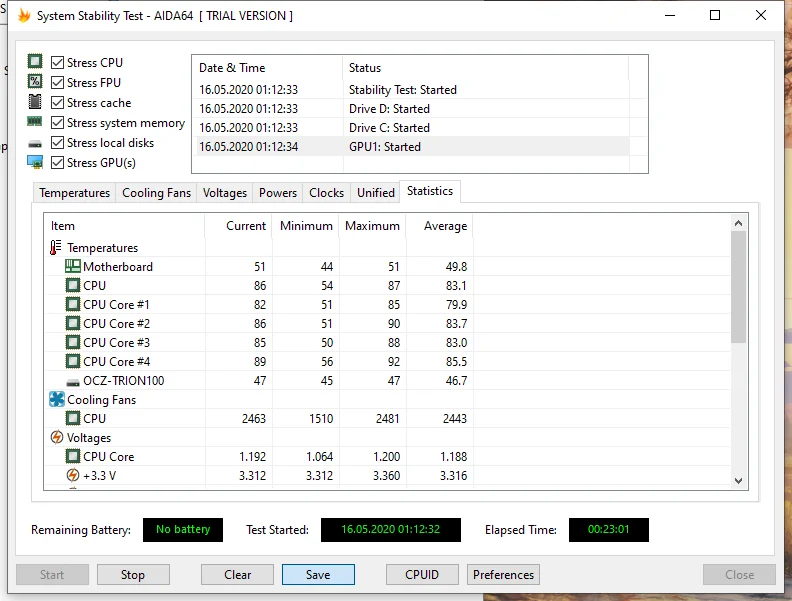Select the Drive C: Started log entry
The width and height of the screenshot is (792, 601).
(411, 128)
